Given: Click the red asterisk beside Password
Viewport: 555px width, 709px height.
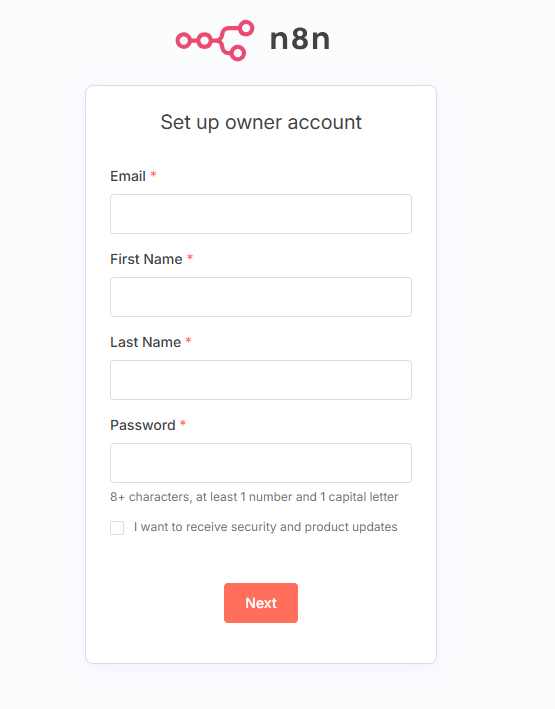Looking at the screenshot, I should [183, 424].
